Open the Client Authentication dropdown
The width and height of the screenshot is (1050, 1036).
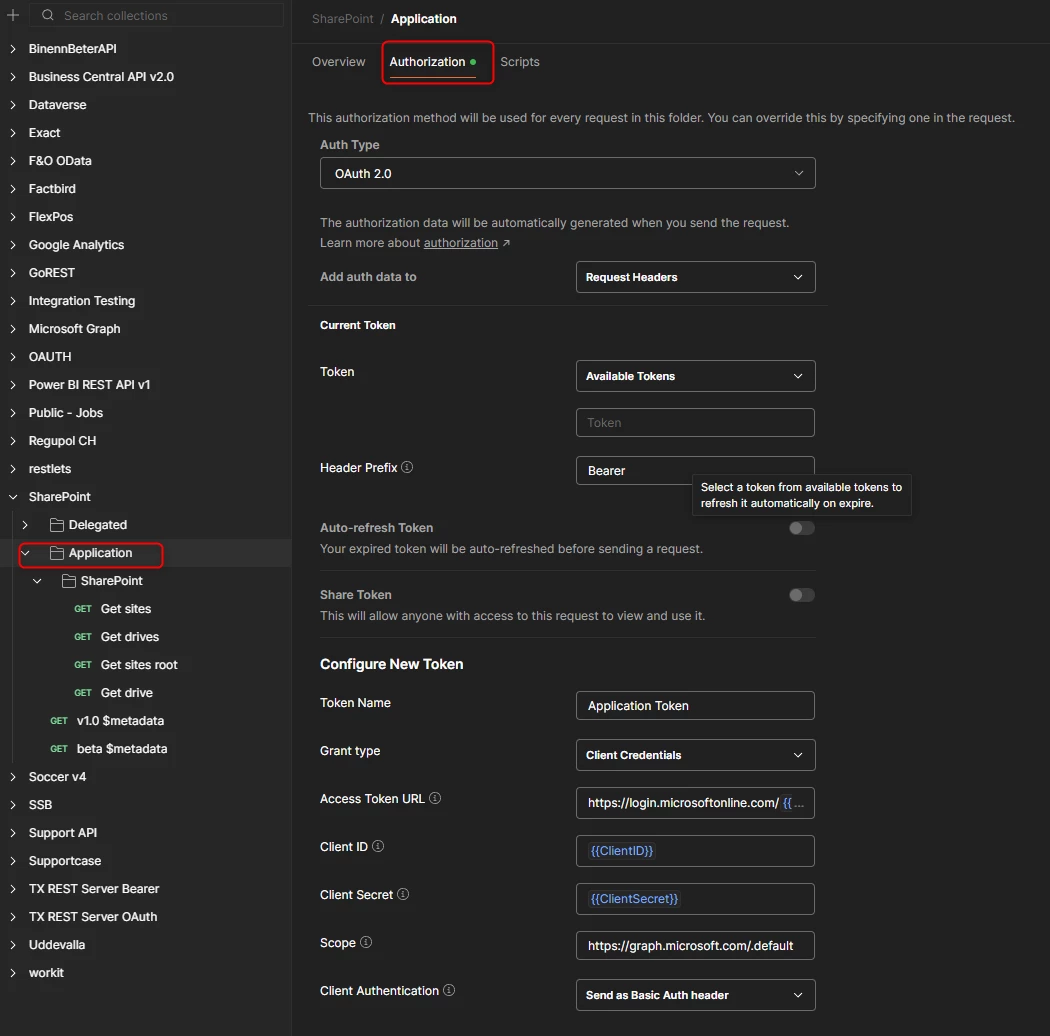pos(695,994)
